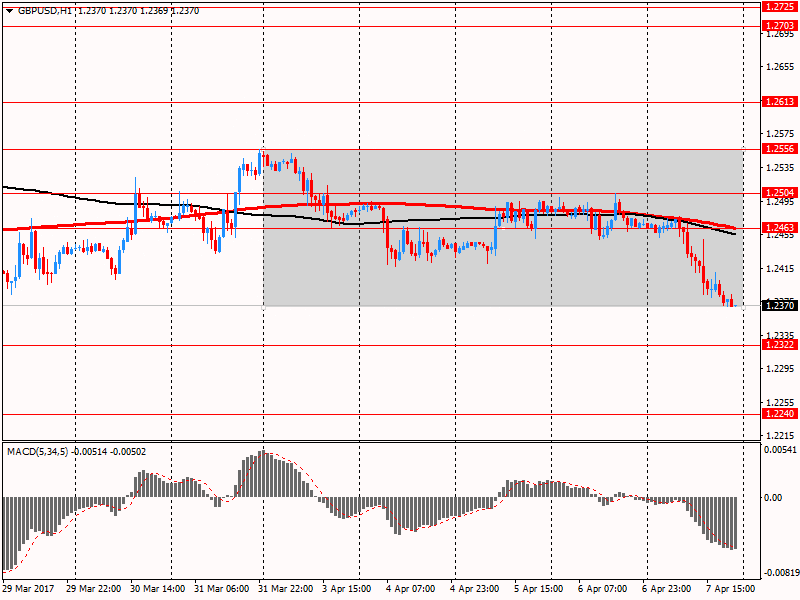Select the red 1.2613 price level label

tap(780, 102)
